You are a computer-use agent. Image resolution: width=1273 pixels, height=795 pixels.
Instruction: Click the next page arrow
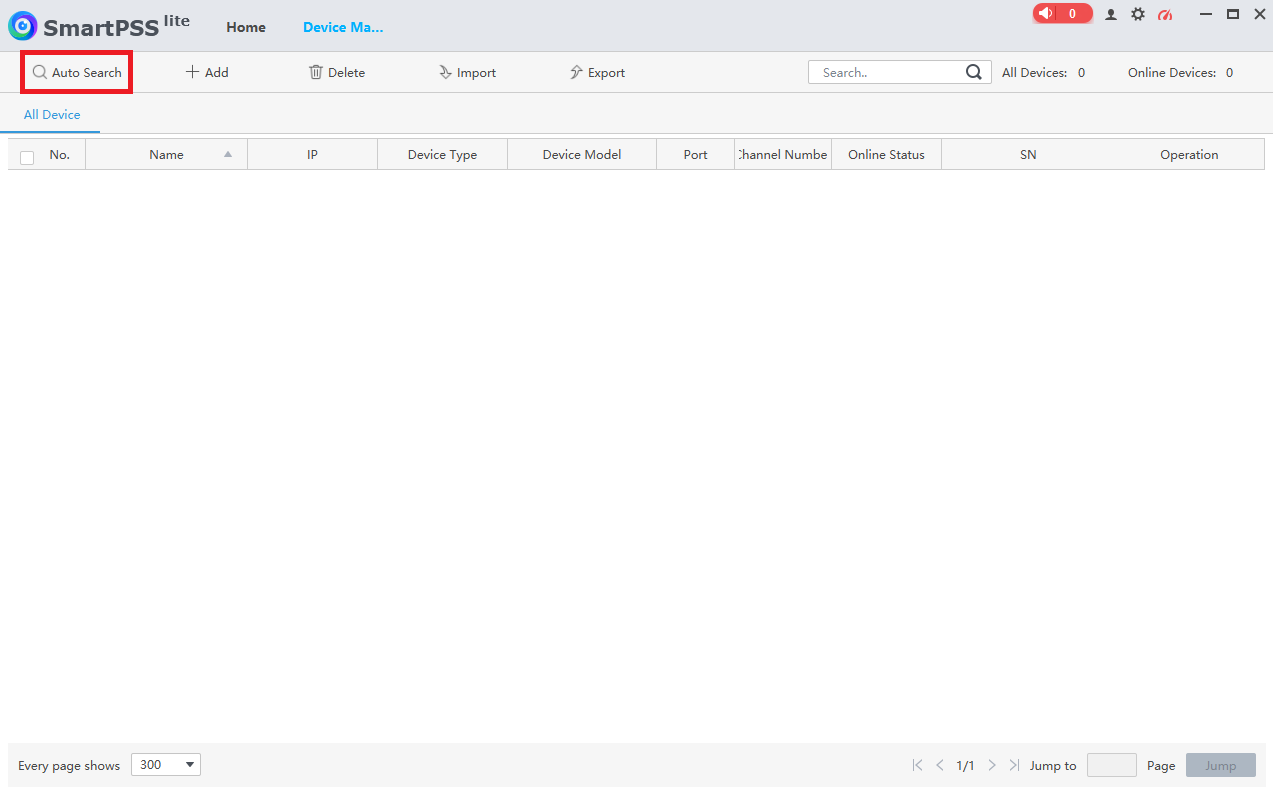pyautogui.click(x=992, y=765)
